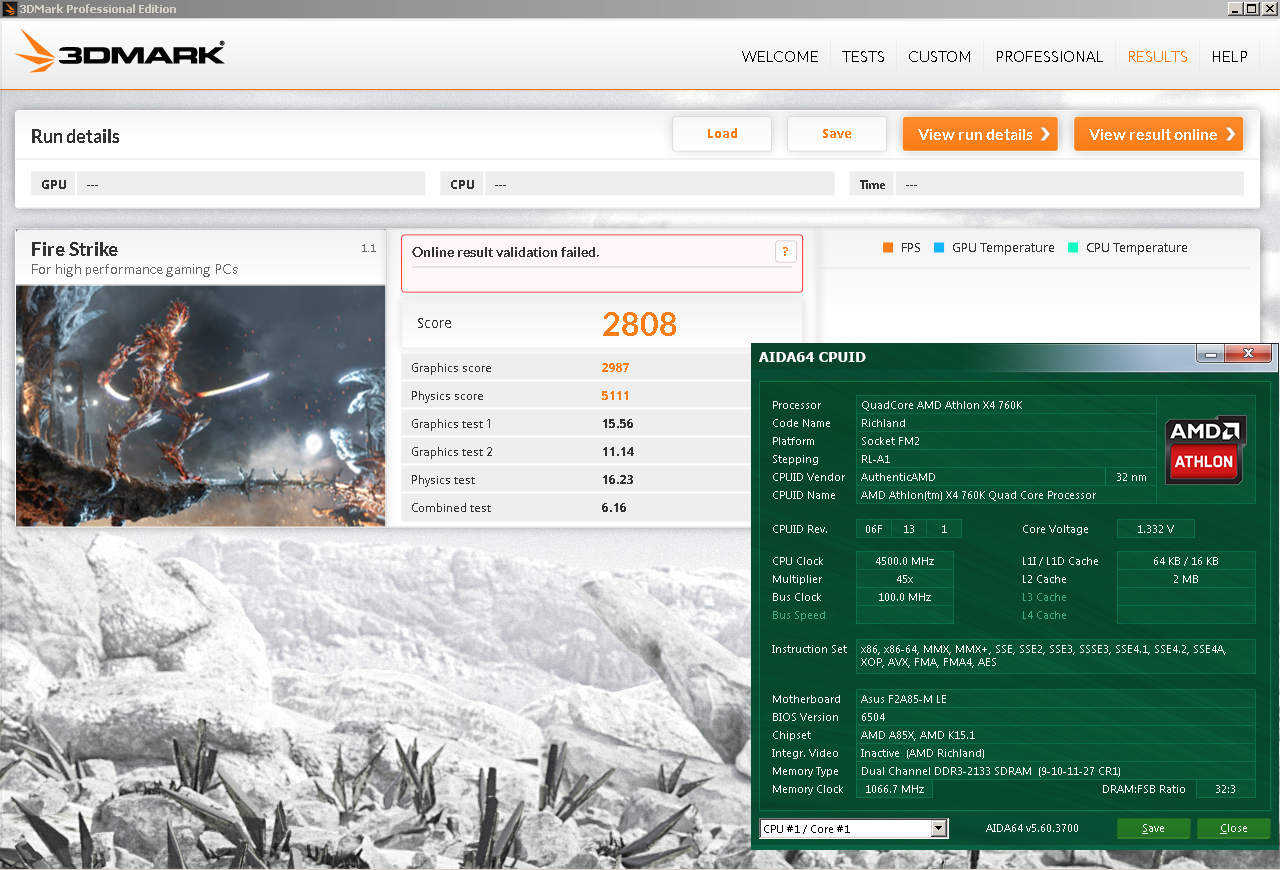Click the blue GPU Temperature legend square

pos(938,248)
